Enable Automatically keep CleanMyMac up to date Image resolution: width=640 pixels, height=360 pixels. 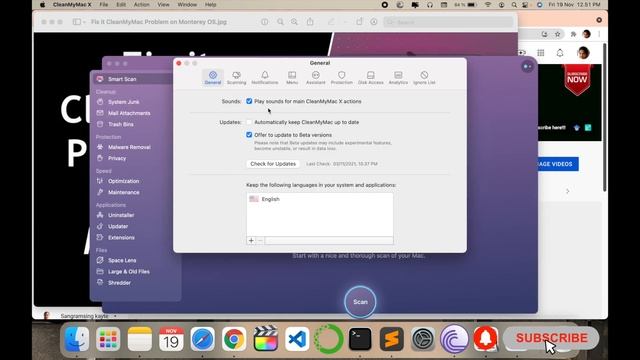tap(249, 122)
